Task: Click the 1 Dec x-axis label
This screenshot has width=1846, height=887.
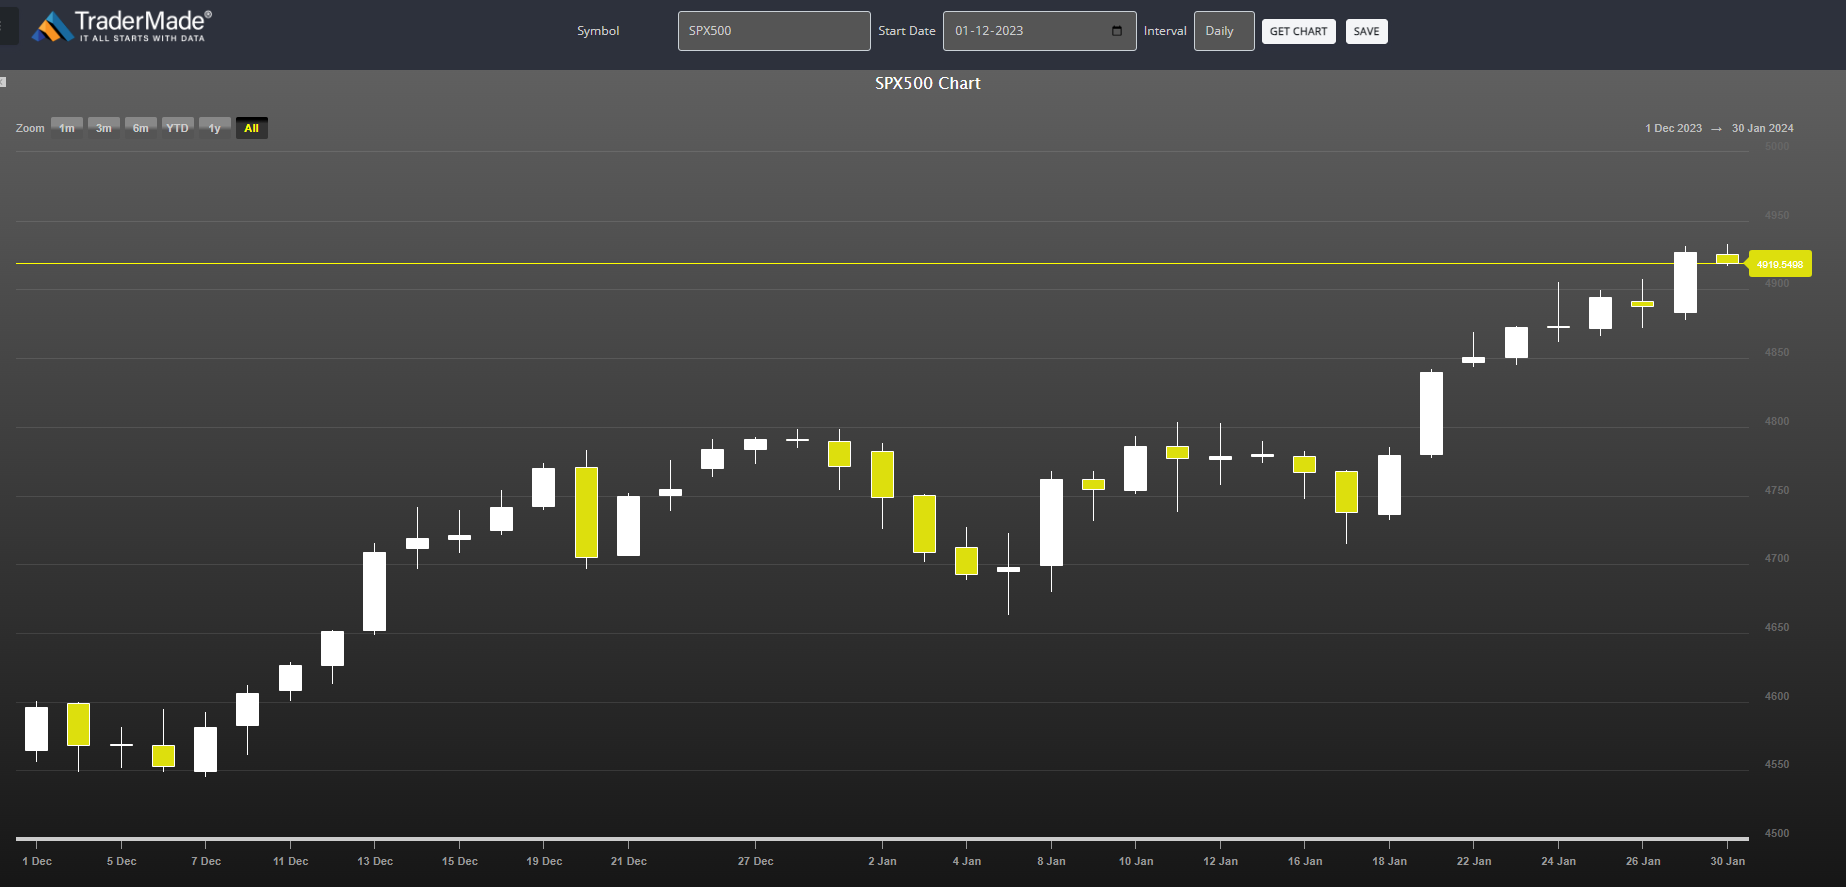Action: point(37,861)
